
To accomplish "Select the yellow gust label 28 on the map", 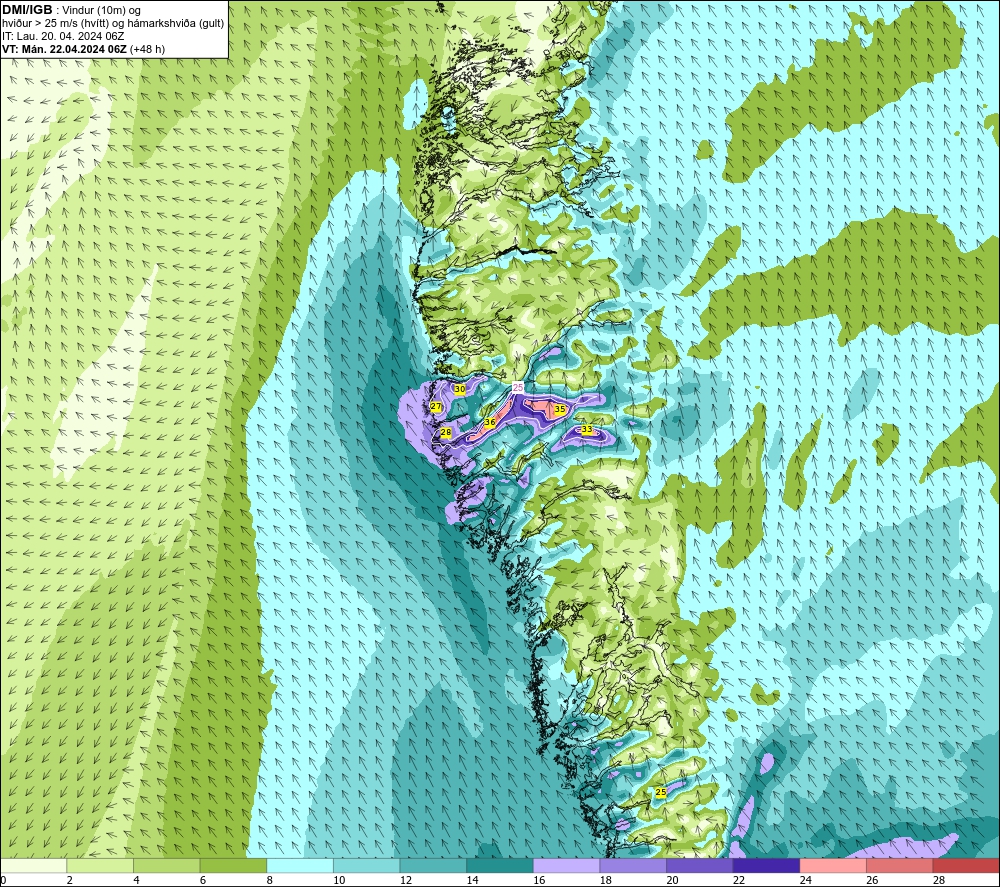I will [x=446, y=432].
